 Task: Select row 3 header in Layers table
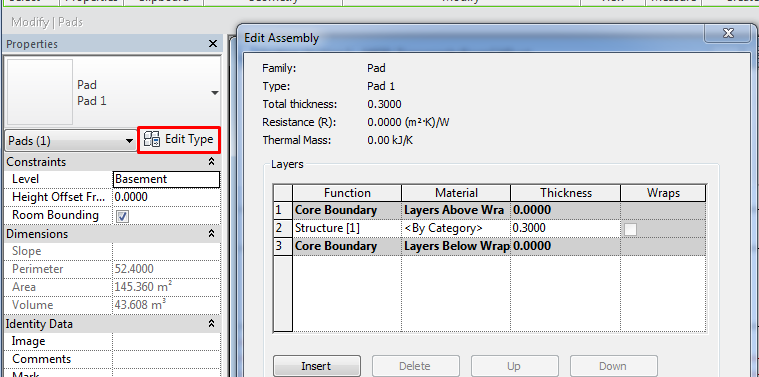click(x=283, y=246)
